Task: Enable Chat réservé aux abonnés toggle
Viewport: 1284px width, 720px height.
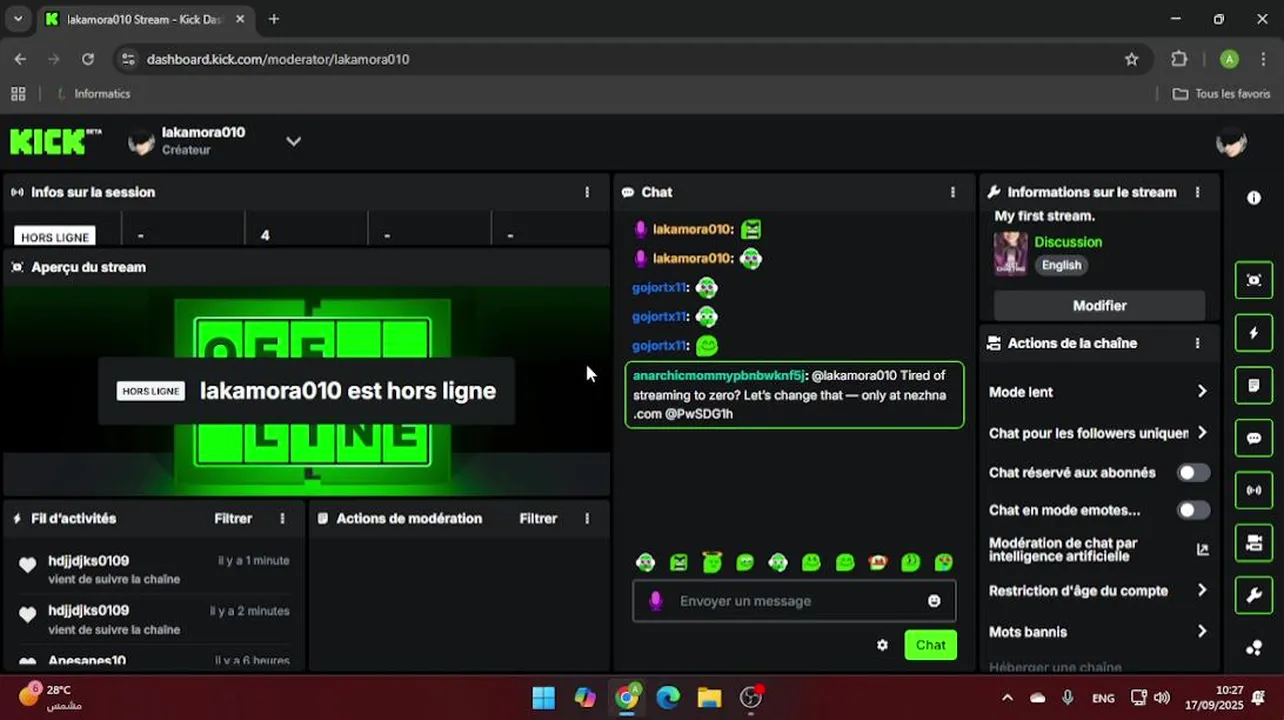Action: (1193, 473)
